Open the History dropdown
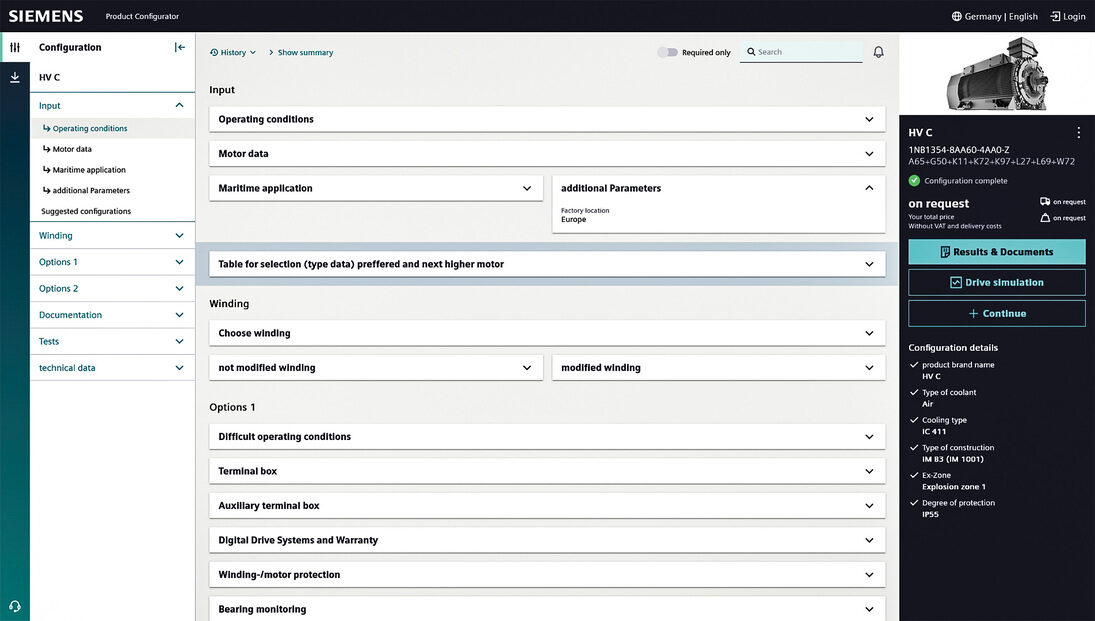The image size is (1095, 621). click(x=233, y=52)
